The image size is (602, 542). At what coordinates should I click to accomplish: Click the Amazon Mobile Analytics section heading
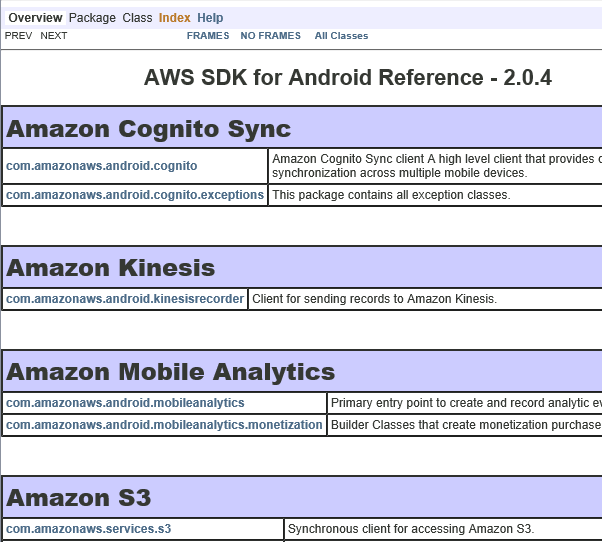[x=171, y=372]
